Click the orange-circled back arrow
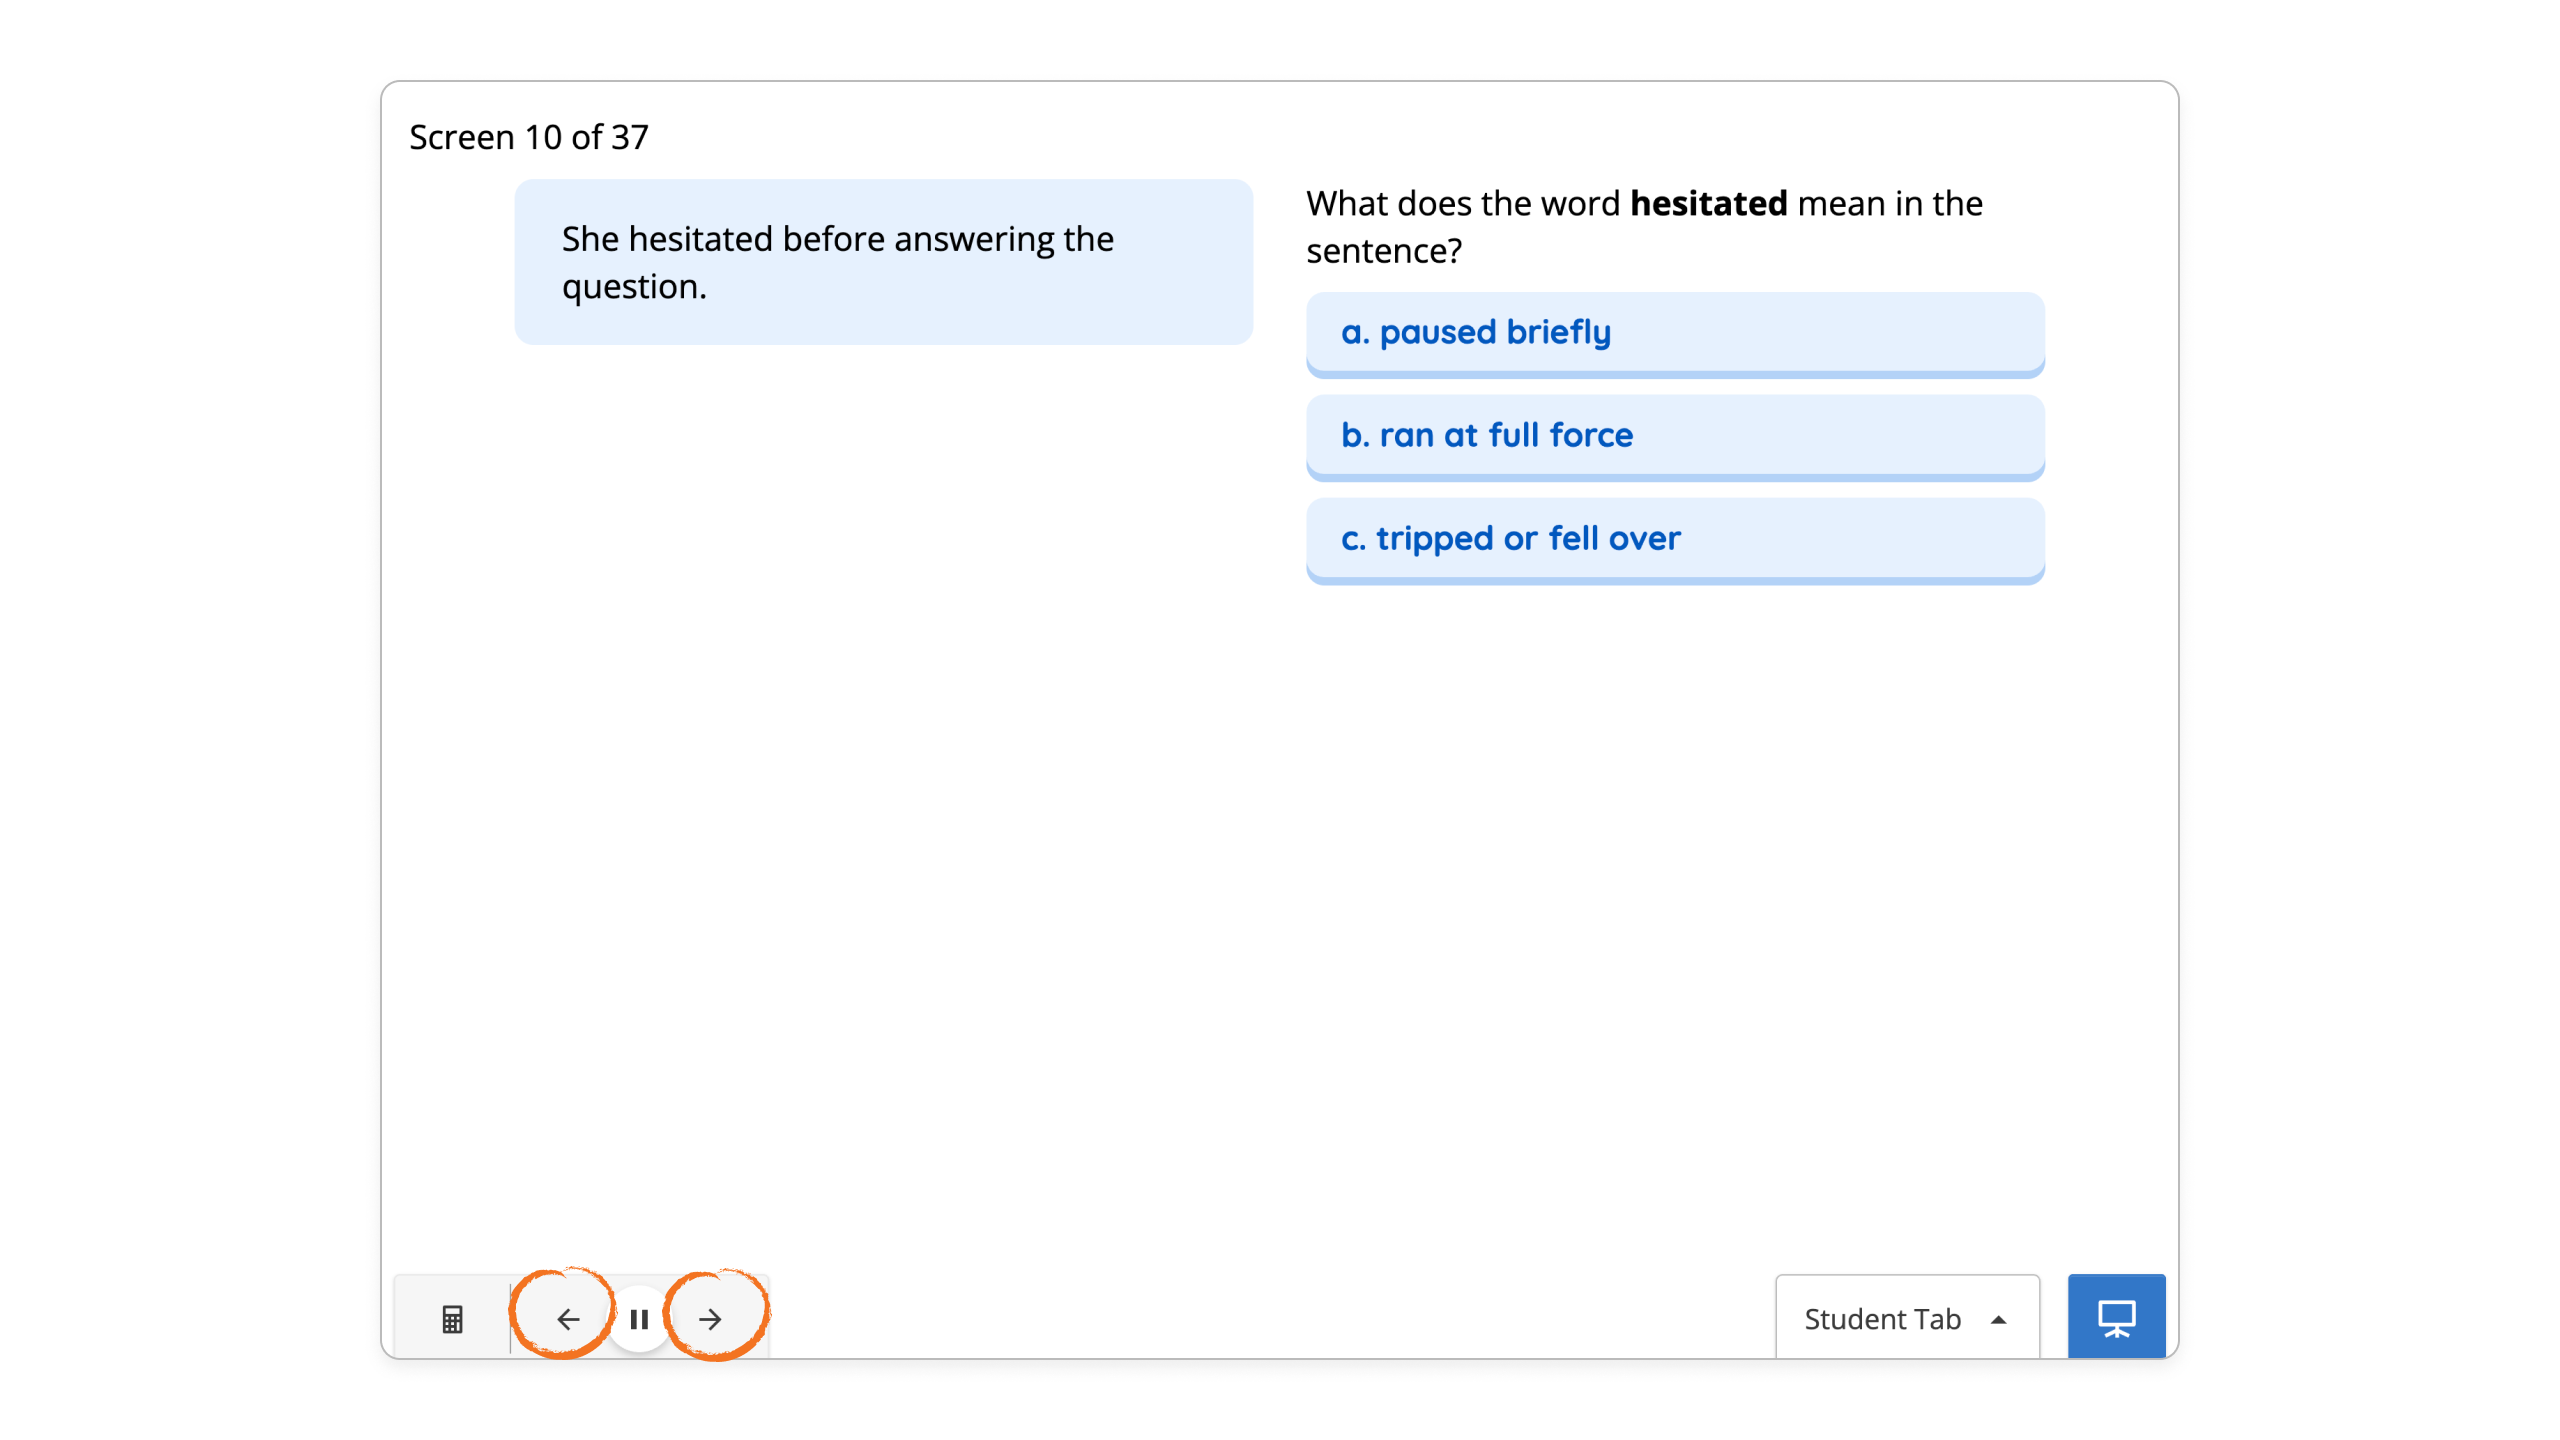 (568, 1318)
